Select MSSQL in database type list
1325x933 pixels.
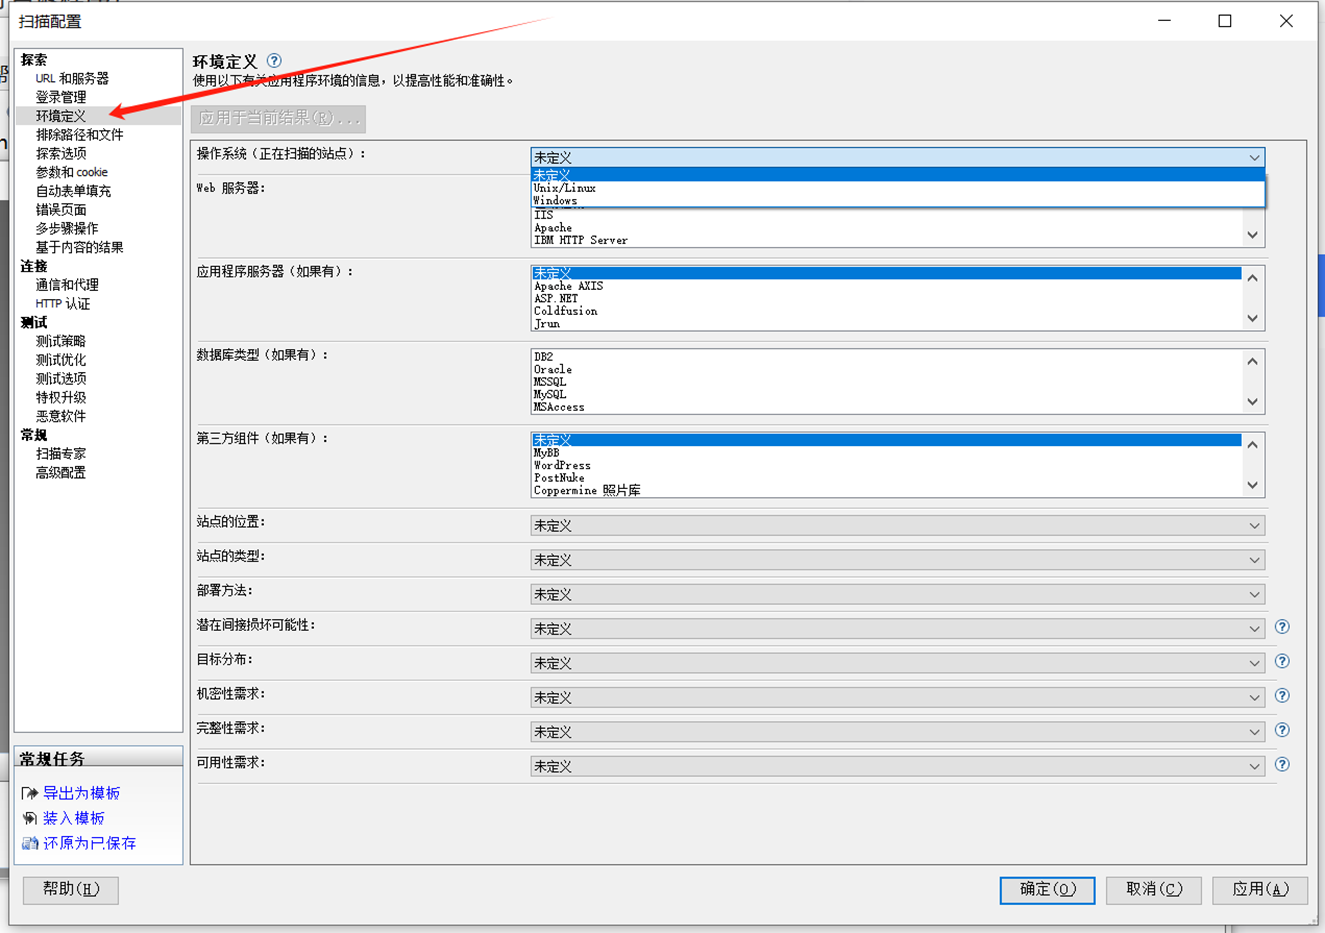[x=887, y=382]
